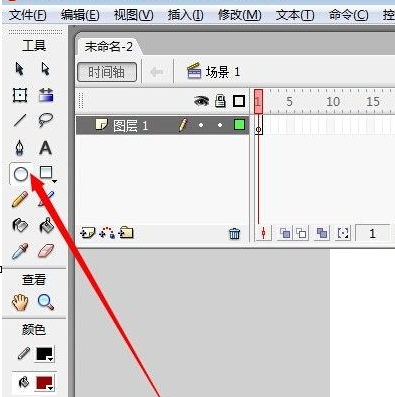Viewport: 395px width, 397px height.
Task: Click the Edit Multiple Frames icon
Action: click(x=322, y=233)
